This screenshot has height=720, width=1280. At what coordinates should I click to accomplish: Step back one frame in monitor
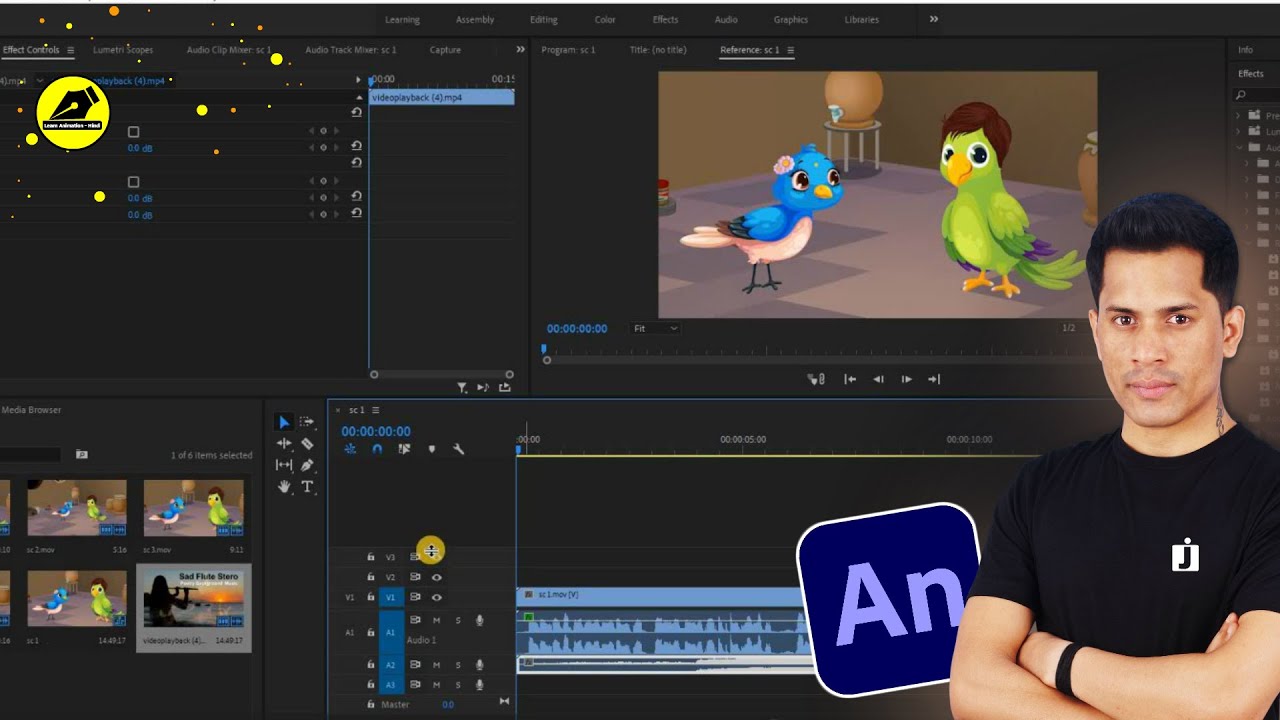coord(878,379)
